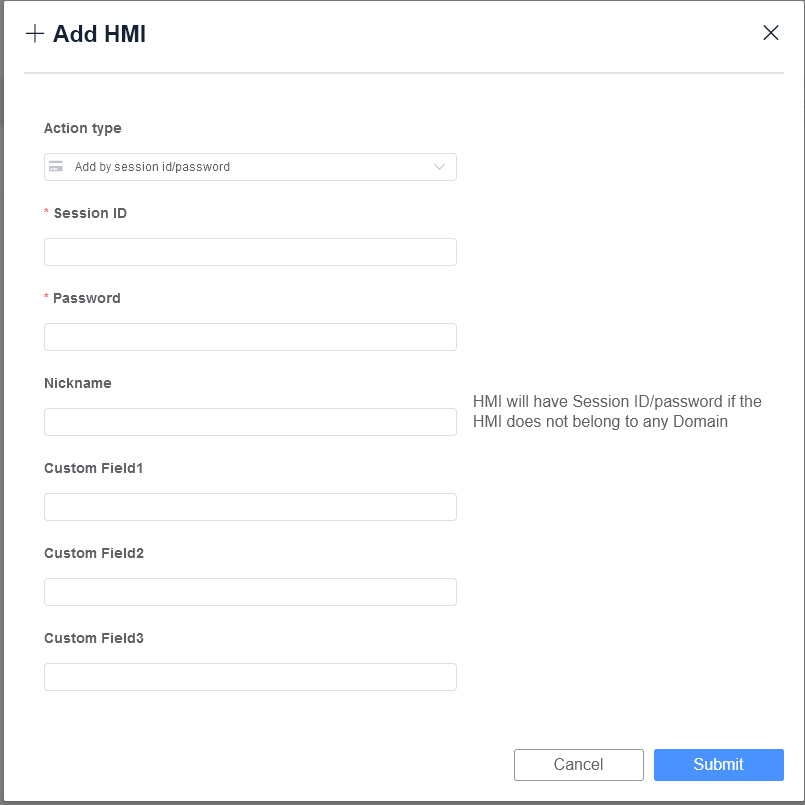805x805 pixels.
Task: Focus the Custom Field1 input
Action: (250, 507)
